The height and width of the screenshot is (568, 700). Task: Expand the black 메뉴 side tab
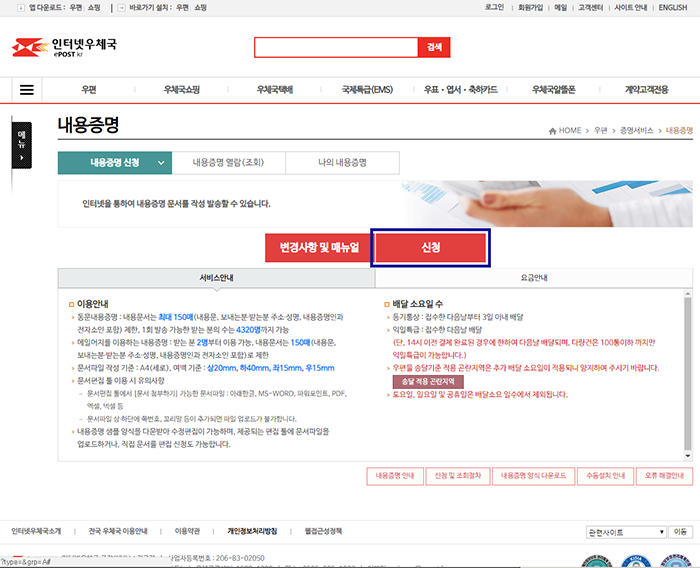pos(21,145)
